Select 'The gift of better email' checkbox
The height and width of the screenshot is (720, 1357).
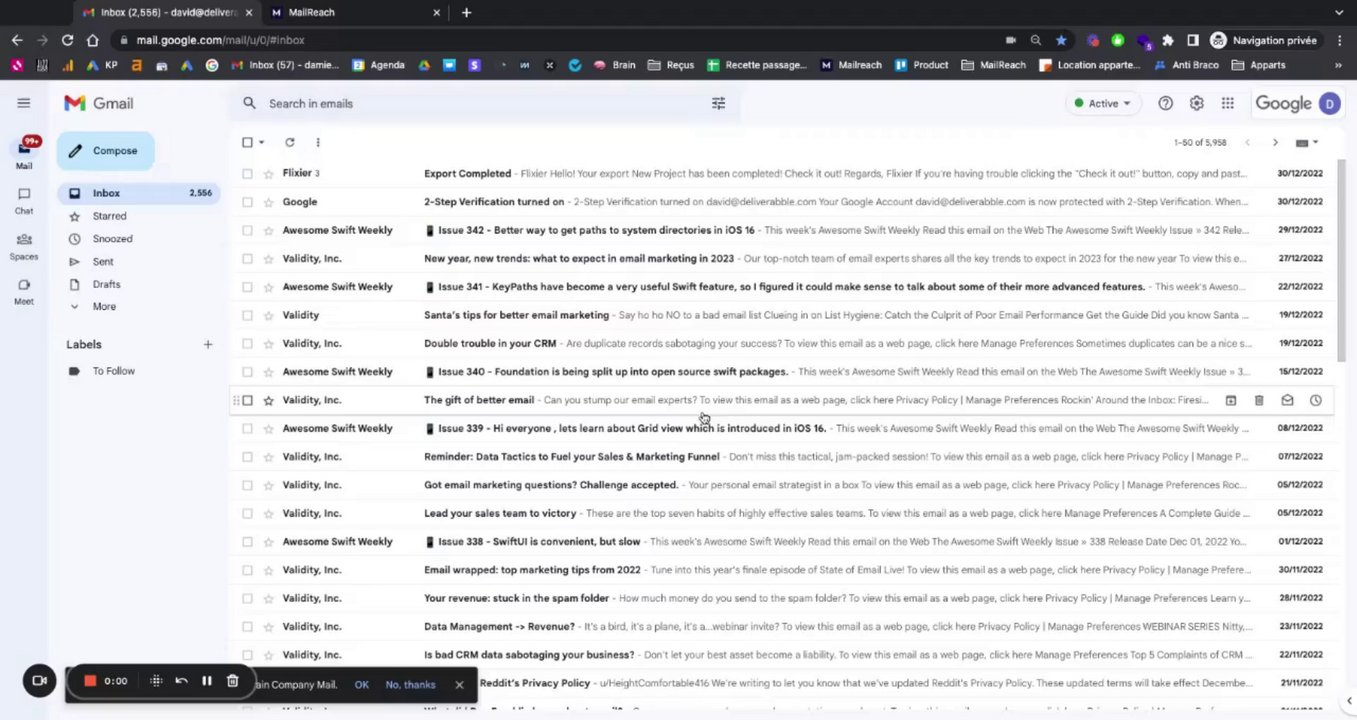coord(247,400)
